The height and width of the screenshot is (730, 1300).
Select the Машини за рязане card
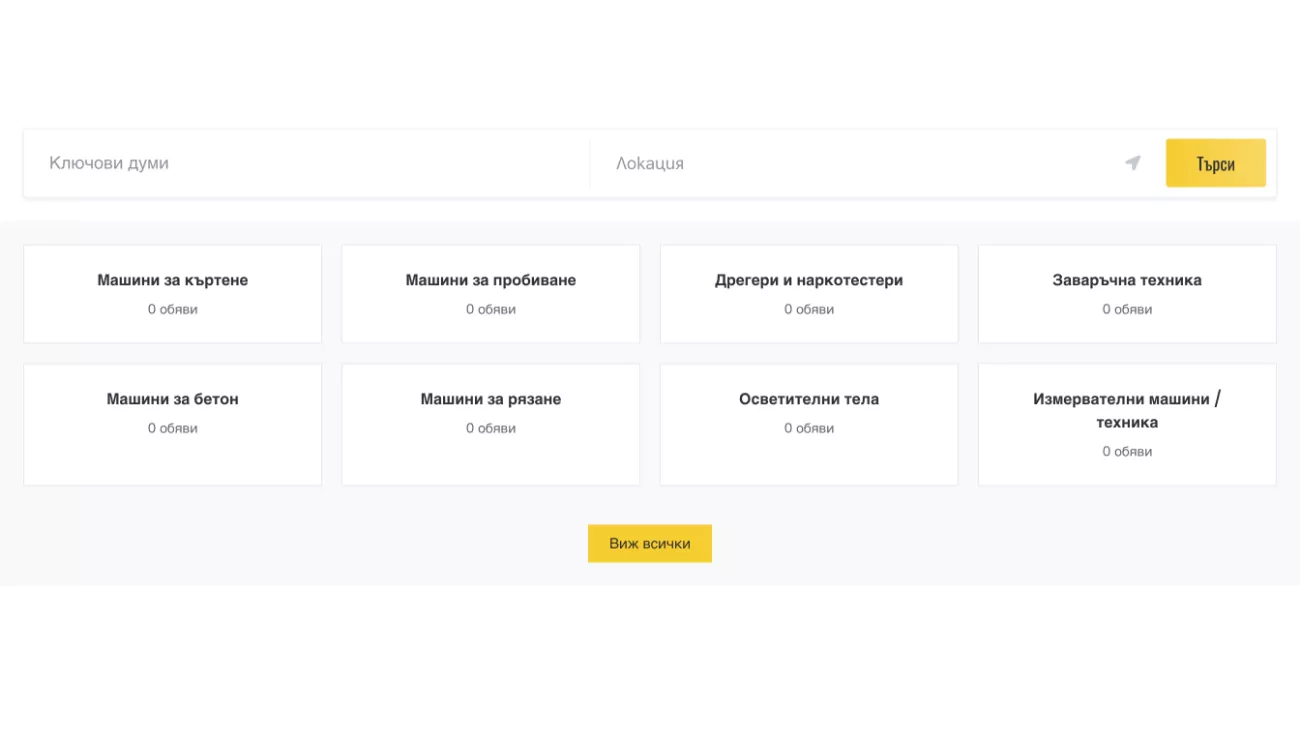490,400
